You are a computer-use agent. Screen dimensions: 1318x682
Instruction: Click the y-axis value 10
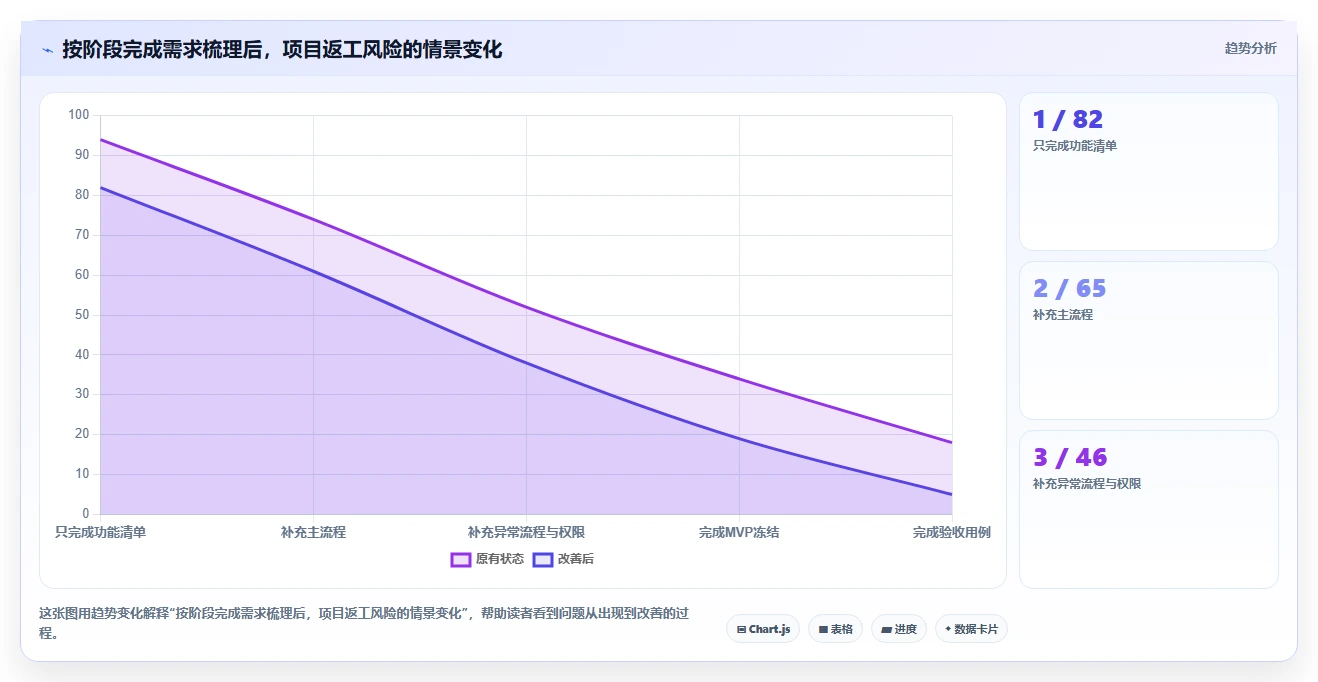coord(82,474)
